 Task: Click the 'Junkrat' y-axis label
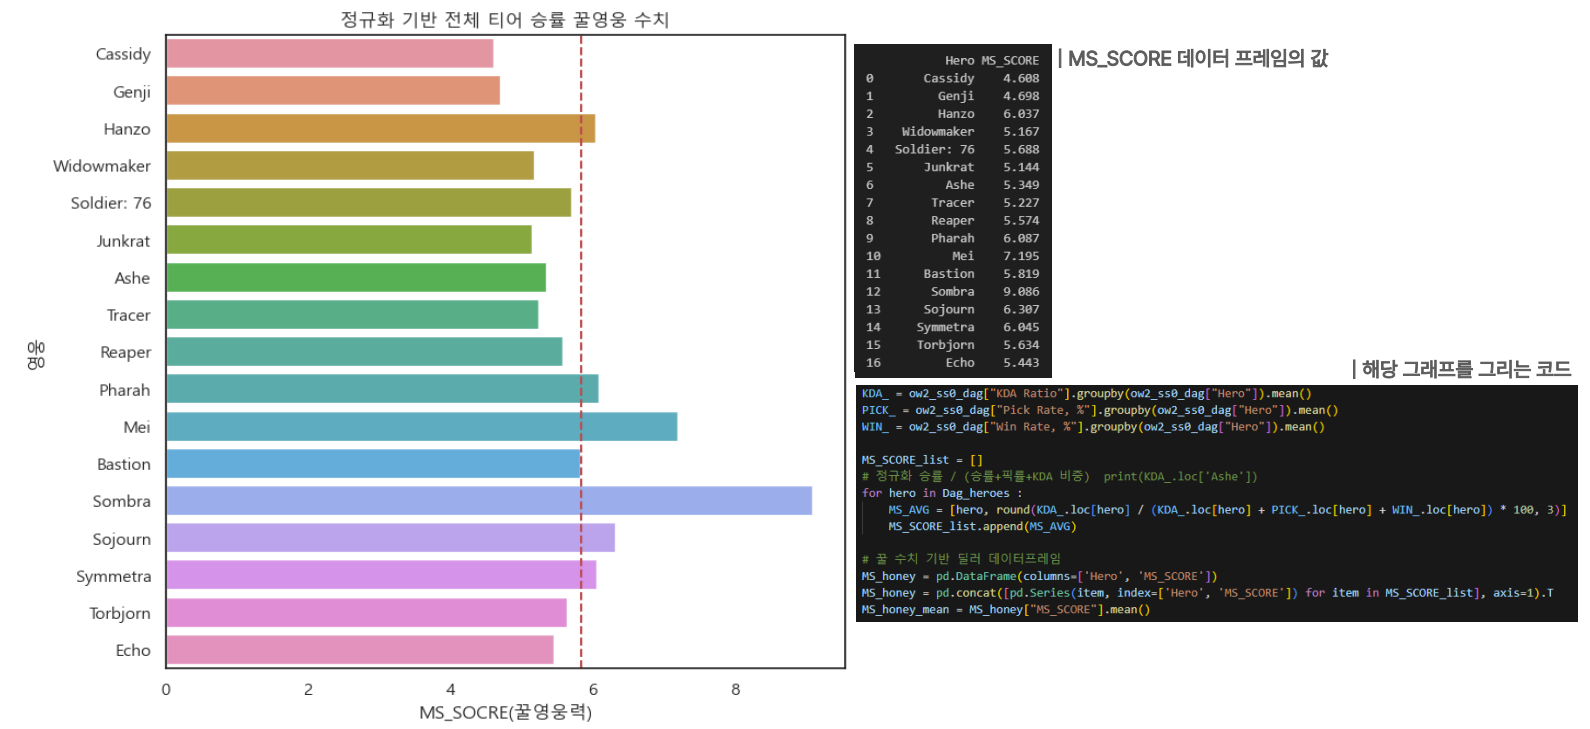(x=123, y=241)
